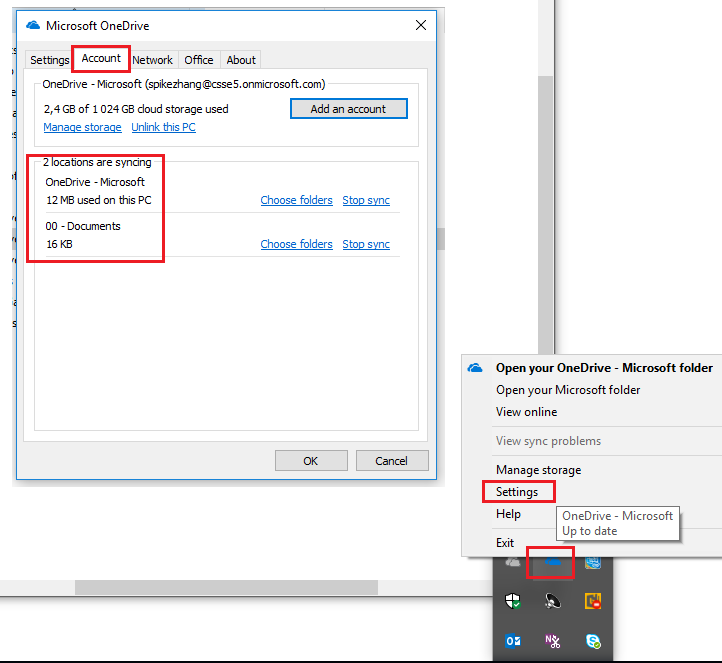Switch to the Settings tab
The height and width of the screenshot is (663, 722).
[49, 60]
